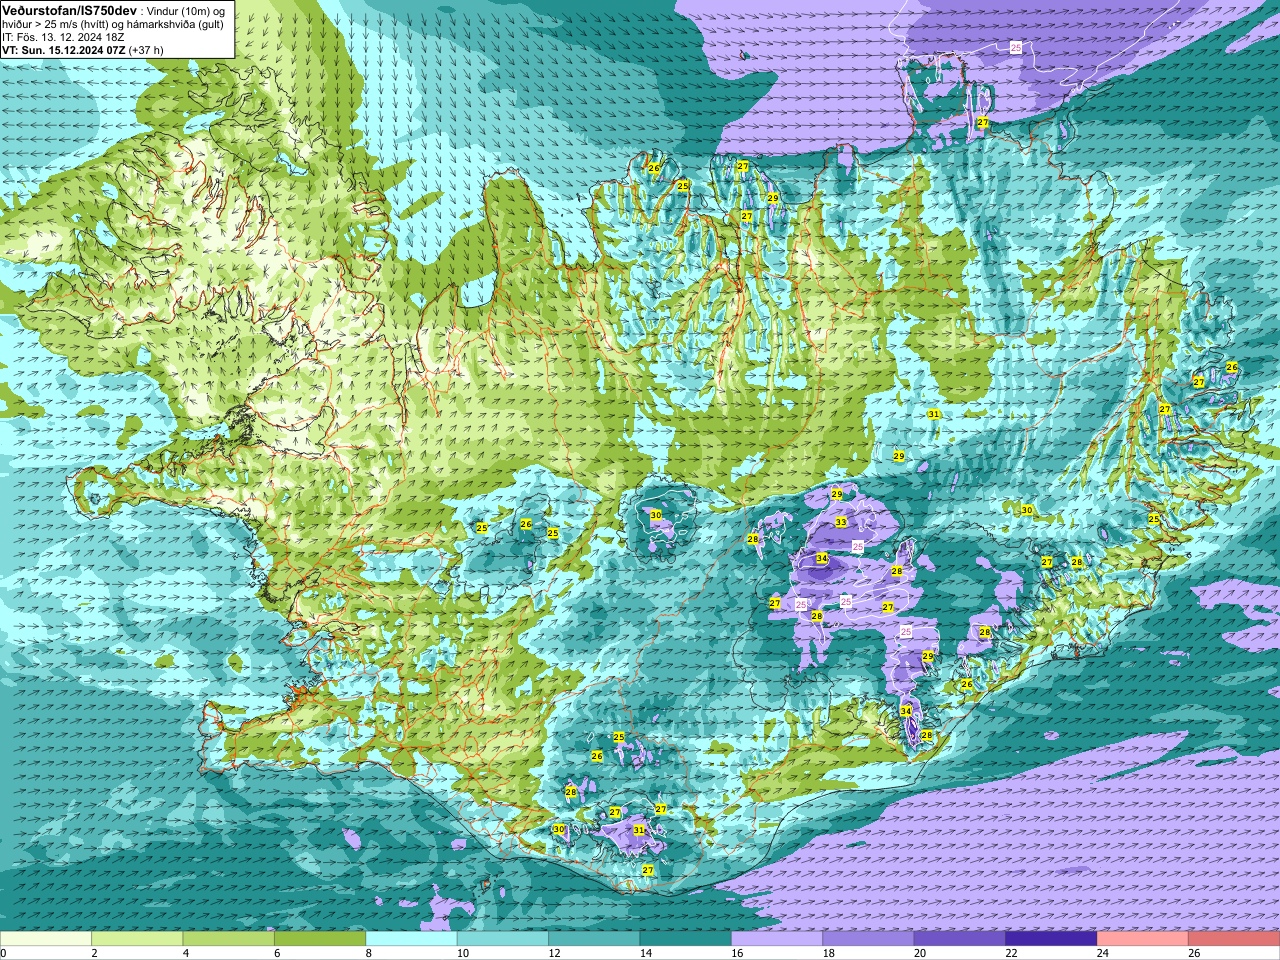This screenshot has height=960, width=1280.
Task: Click the legend scale tick label 2
Action: [94, 954]
